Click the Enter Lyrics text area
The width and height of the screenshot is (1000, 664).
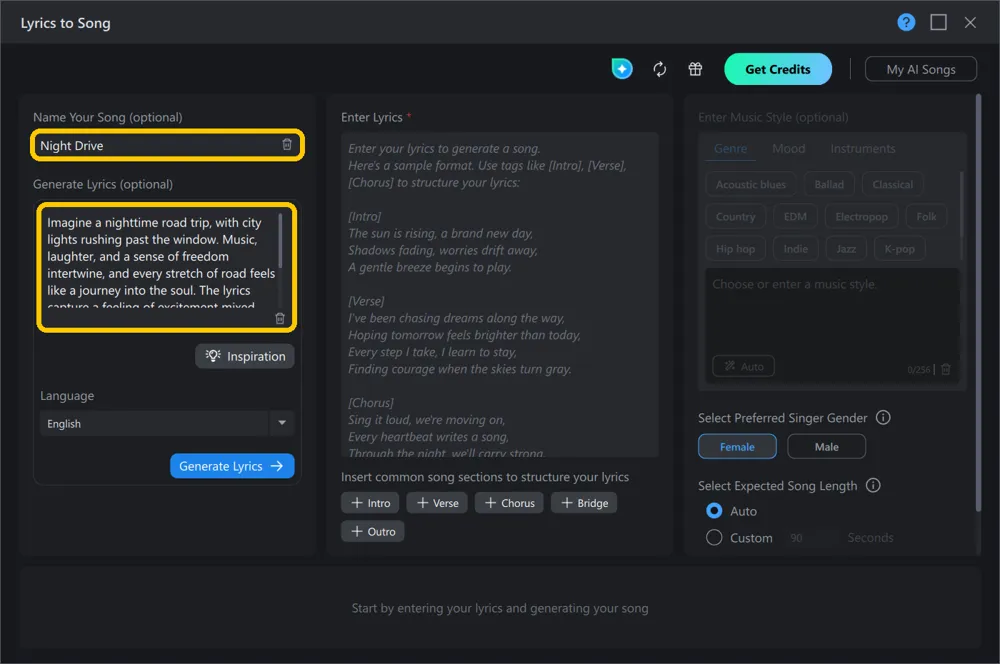point(499,294)
